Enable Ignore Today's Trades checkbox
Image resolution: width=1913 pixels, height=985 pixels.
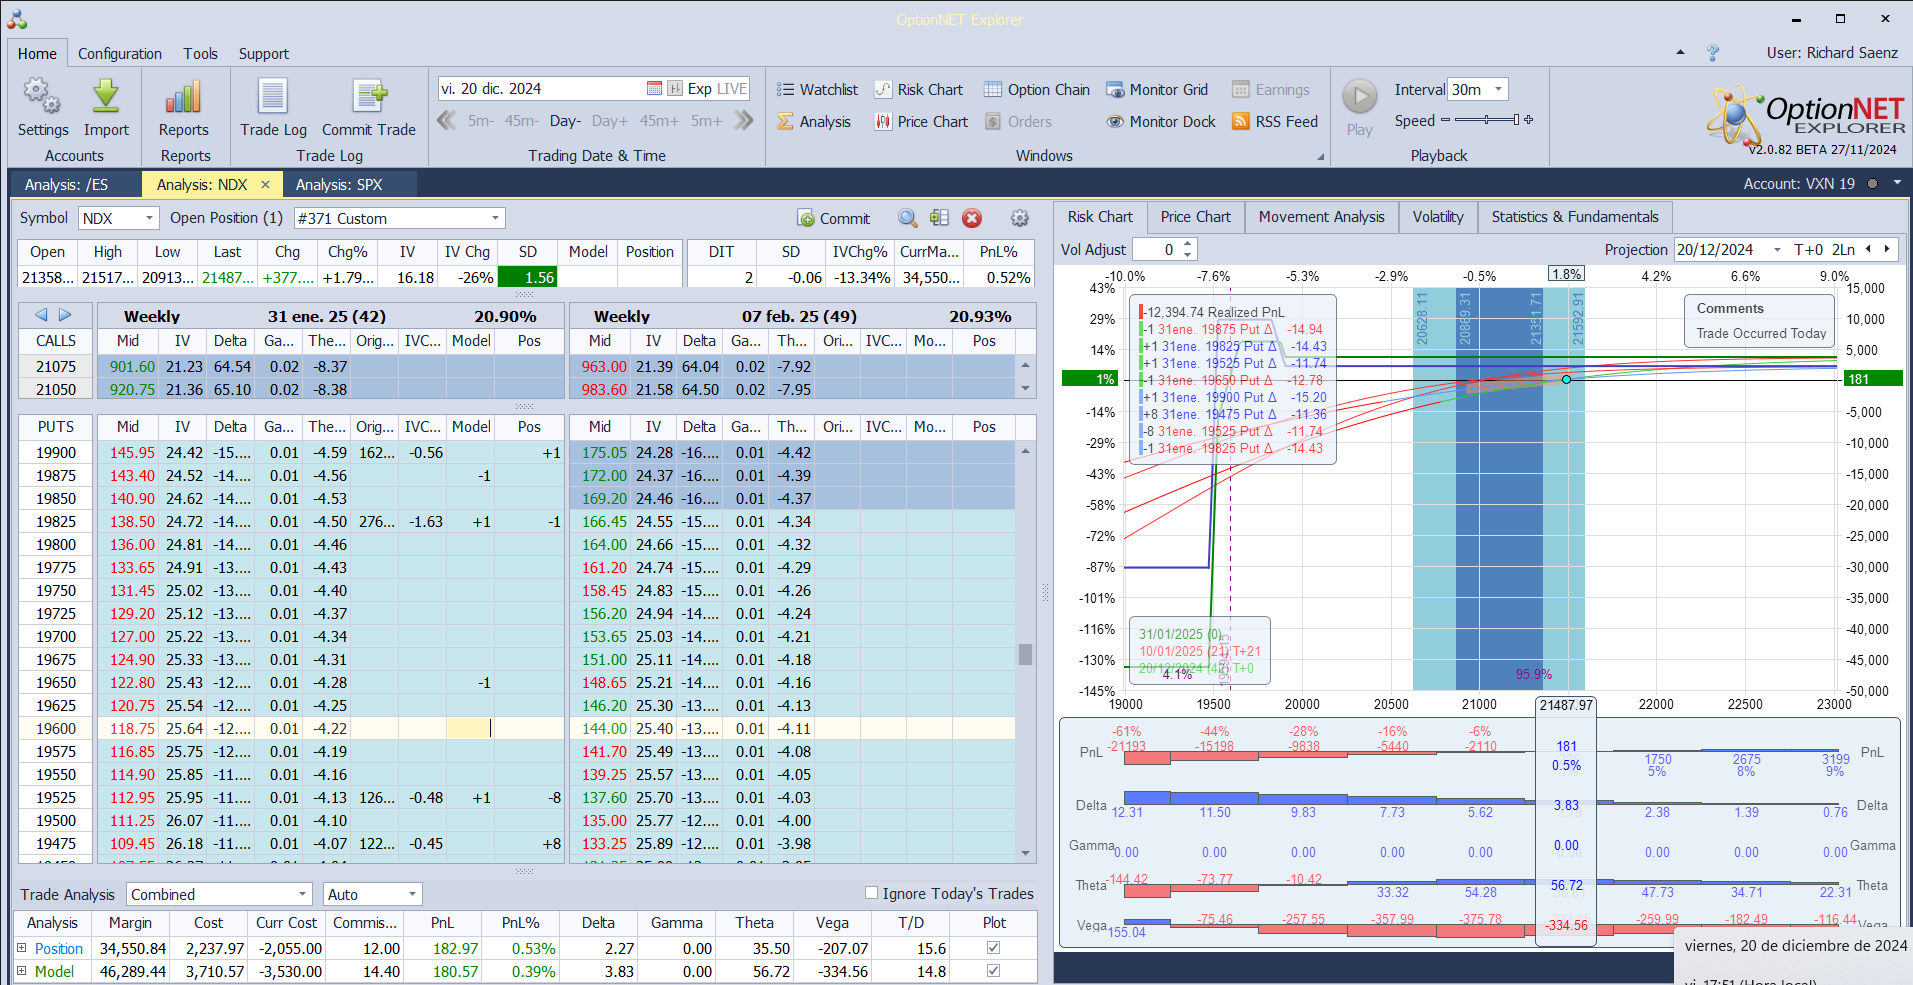[x=871, y=893]
